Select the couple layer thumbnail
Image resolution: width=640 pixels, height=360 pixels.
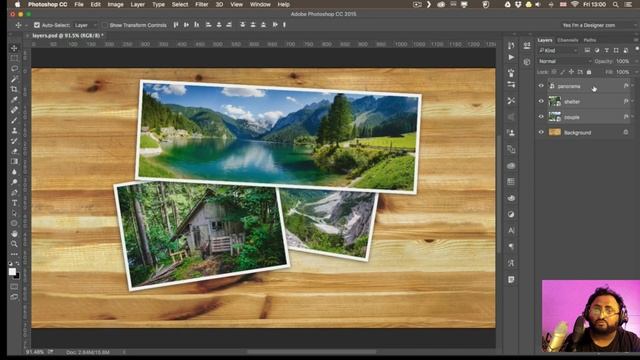coord(554,117)
